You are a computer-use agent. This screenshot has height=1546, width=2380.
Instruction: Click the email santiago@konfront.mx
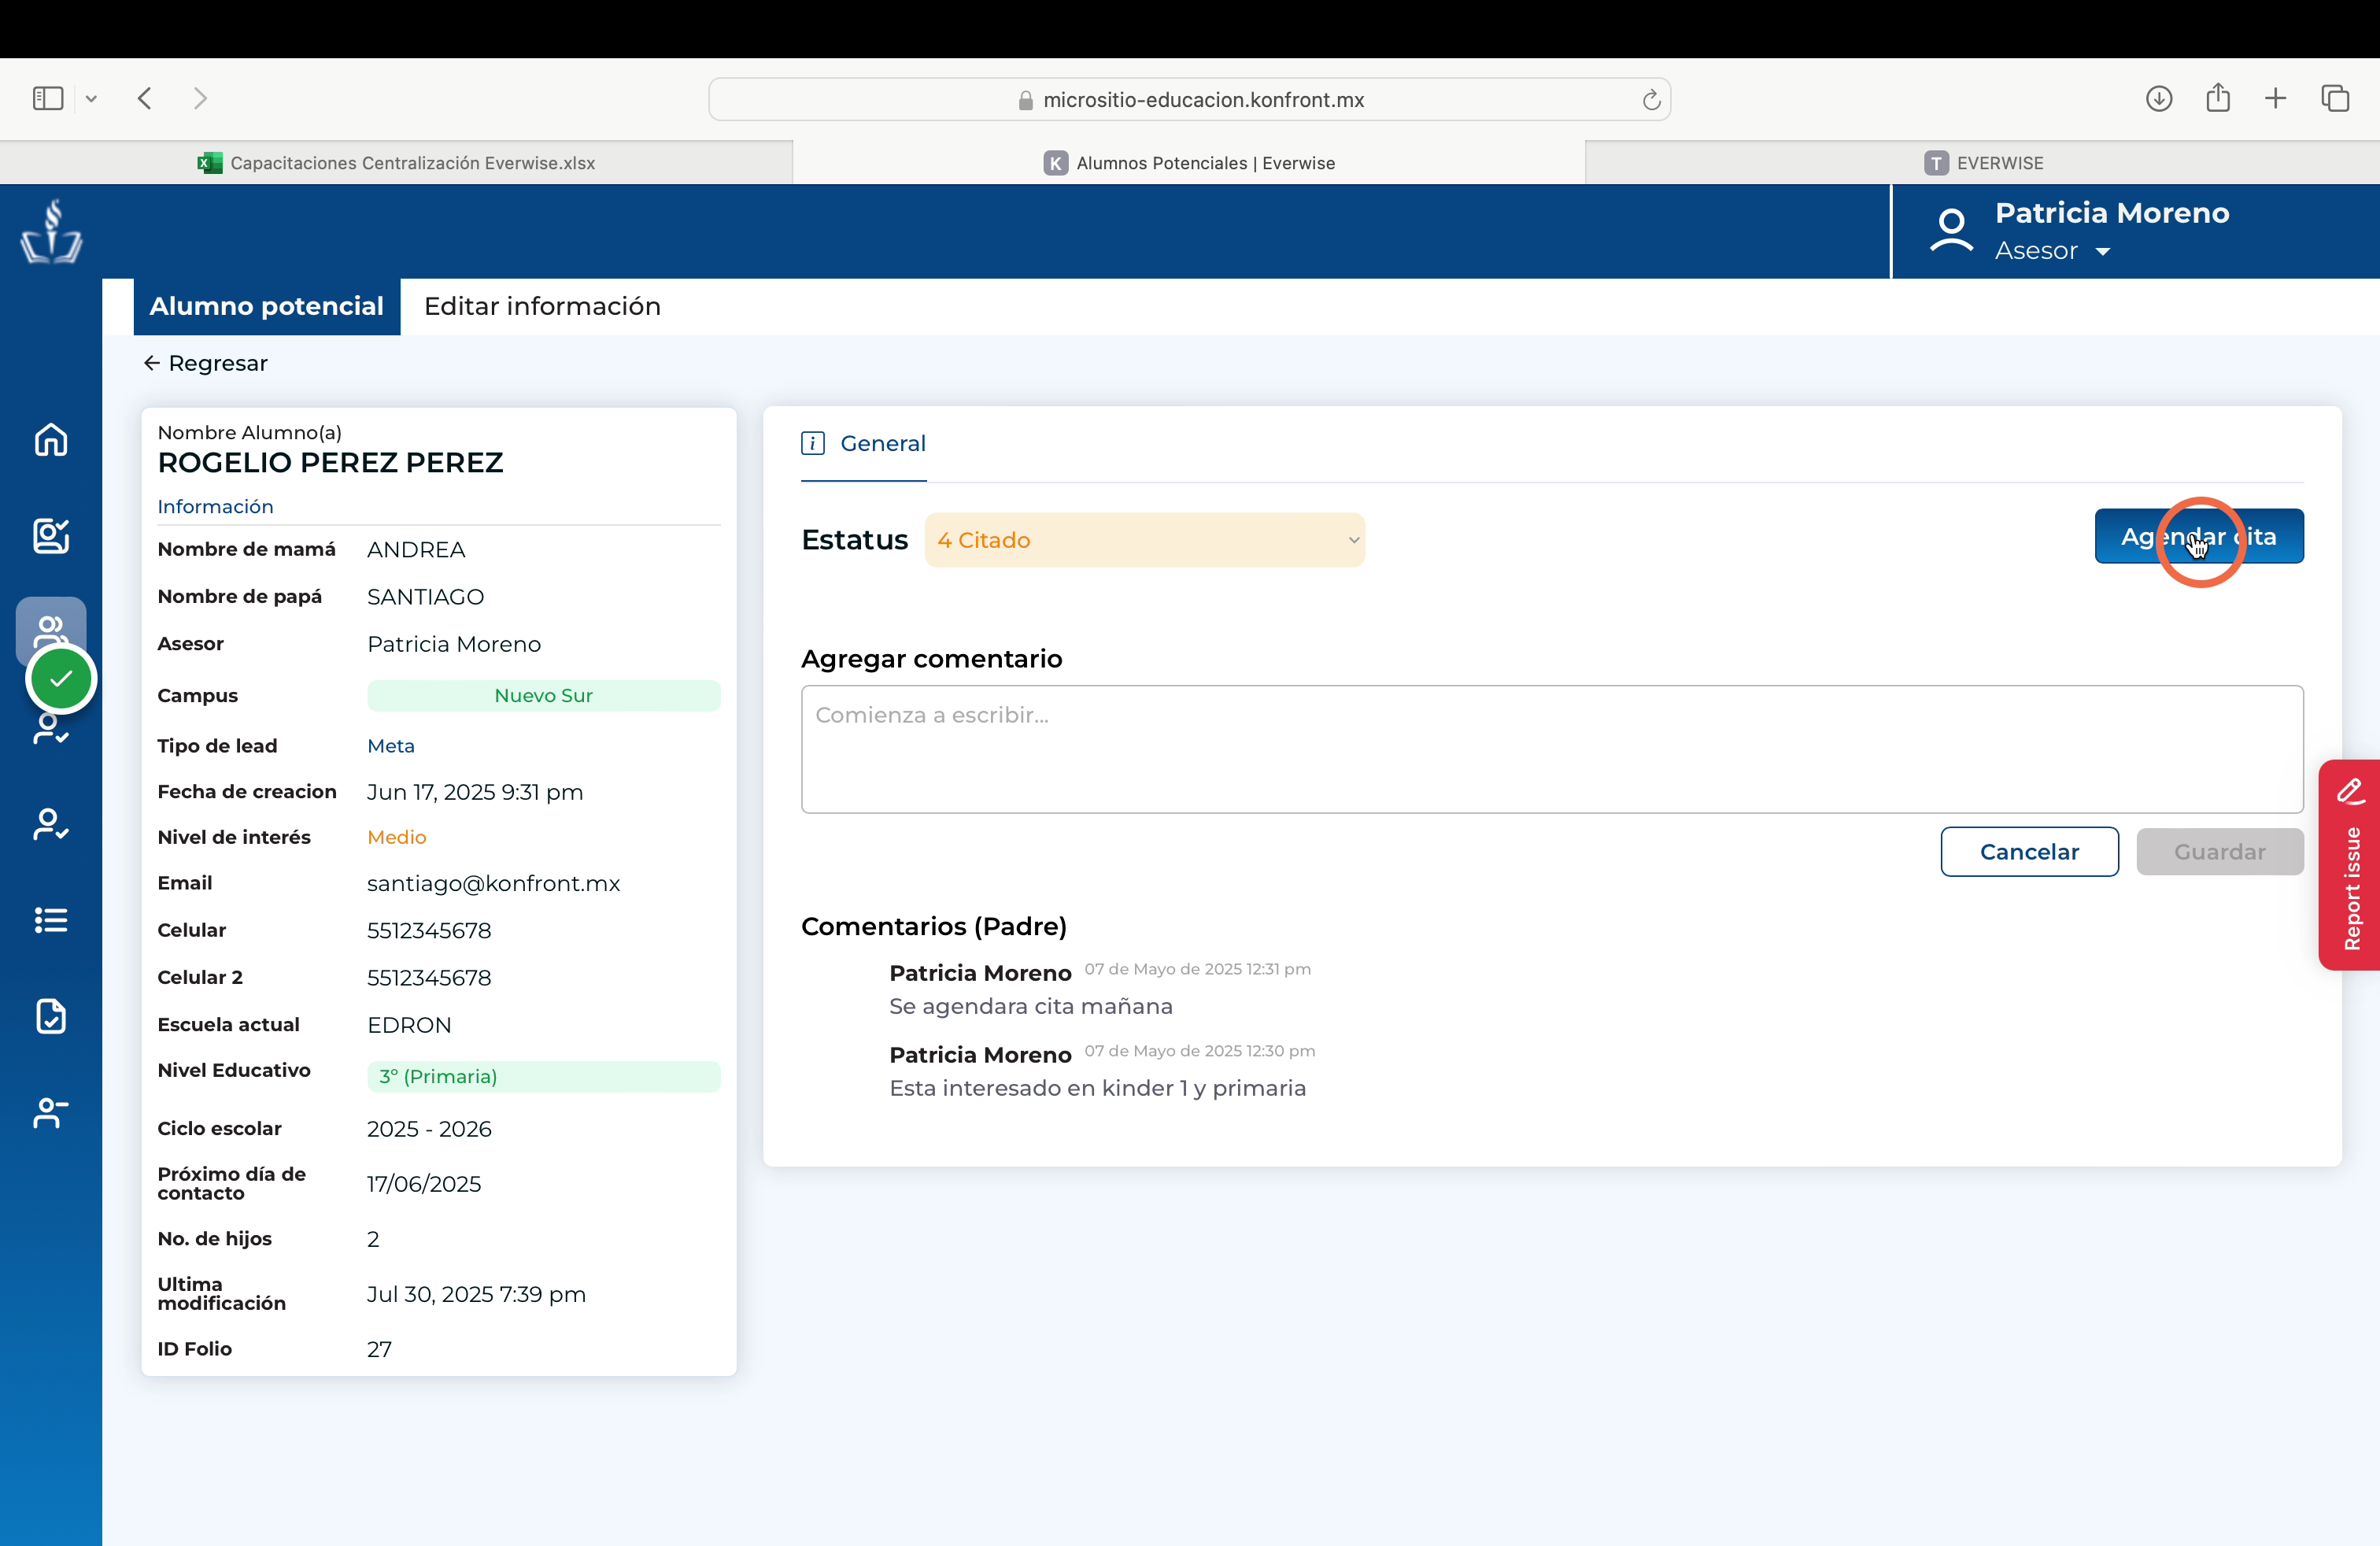494,883
